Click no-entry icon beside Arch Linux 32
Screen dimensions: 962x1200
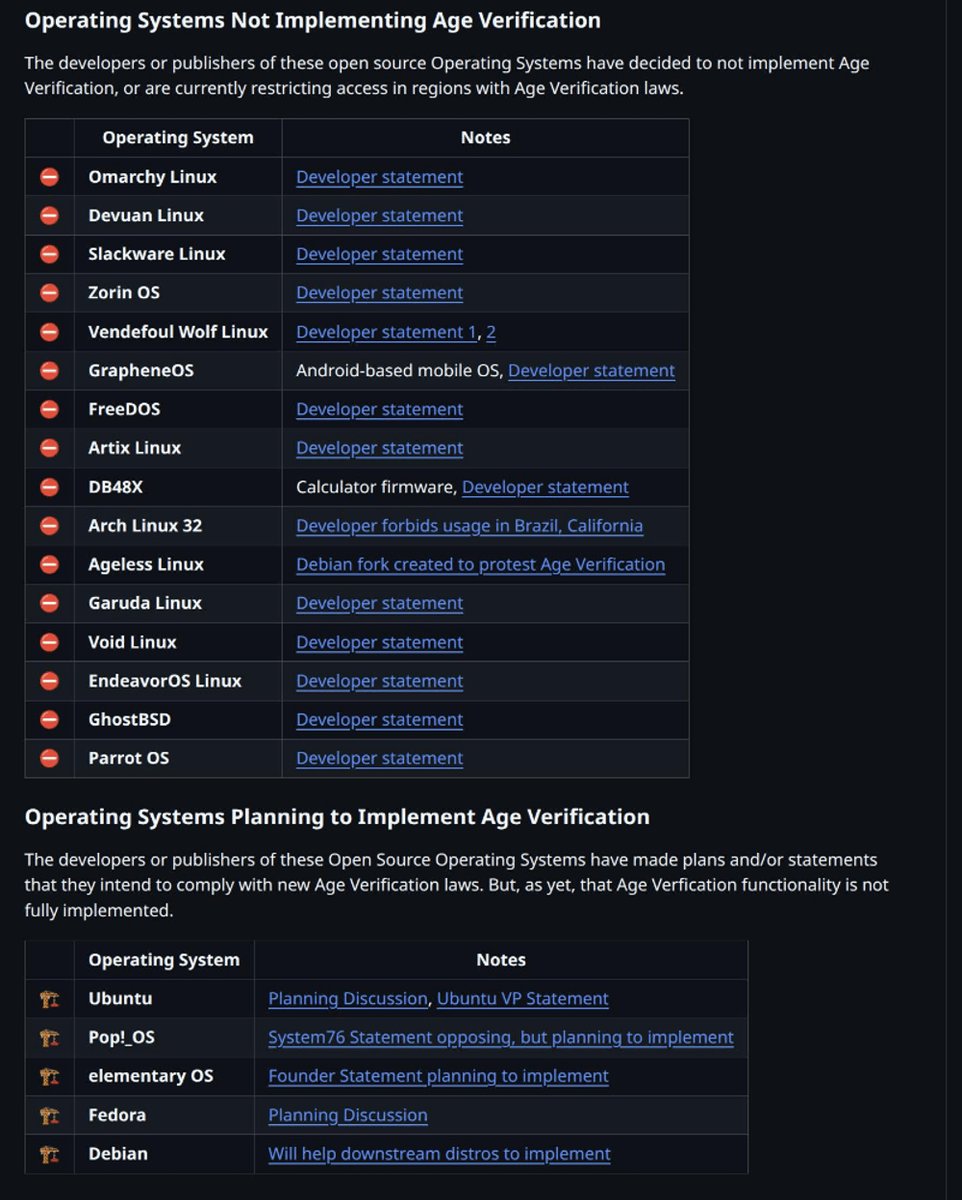tap(49, 526)
